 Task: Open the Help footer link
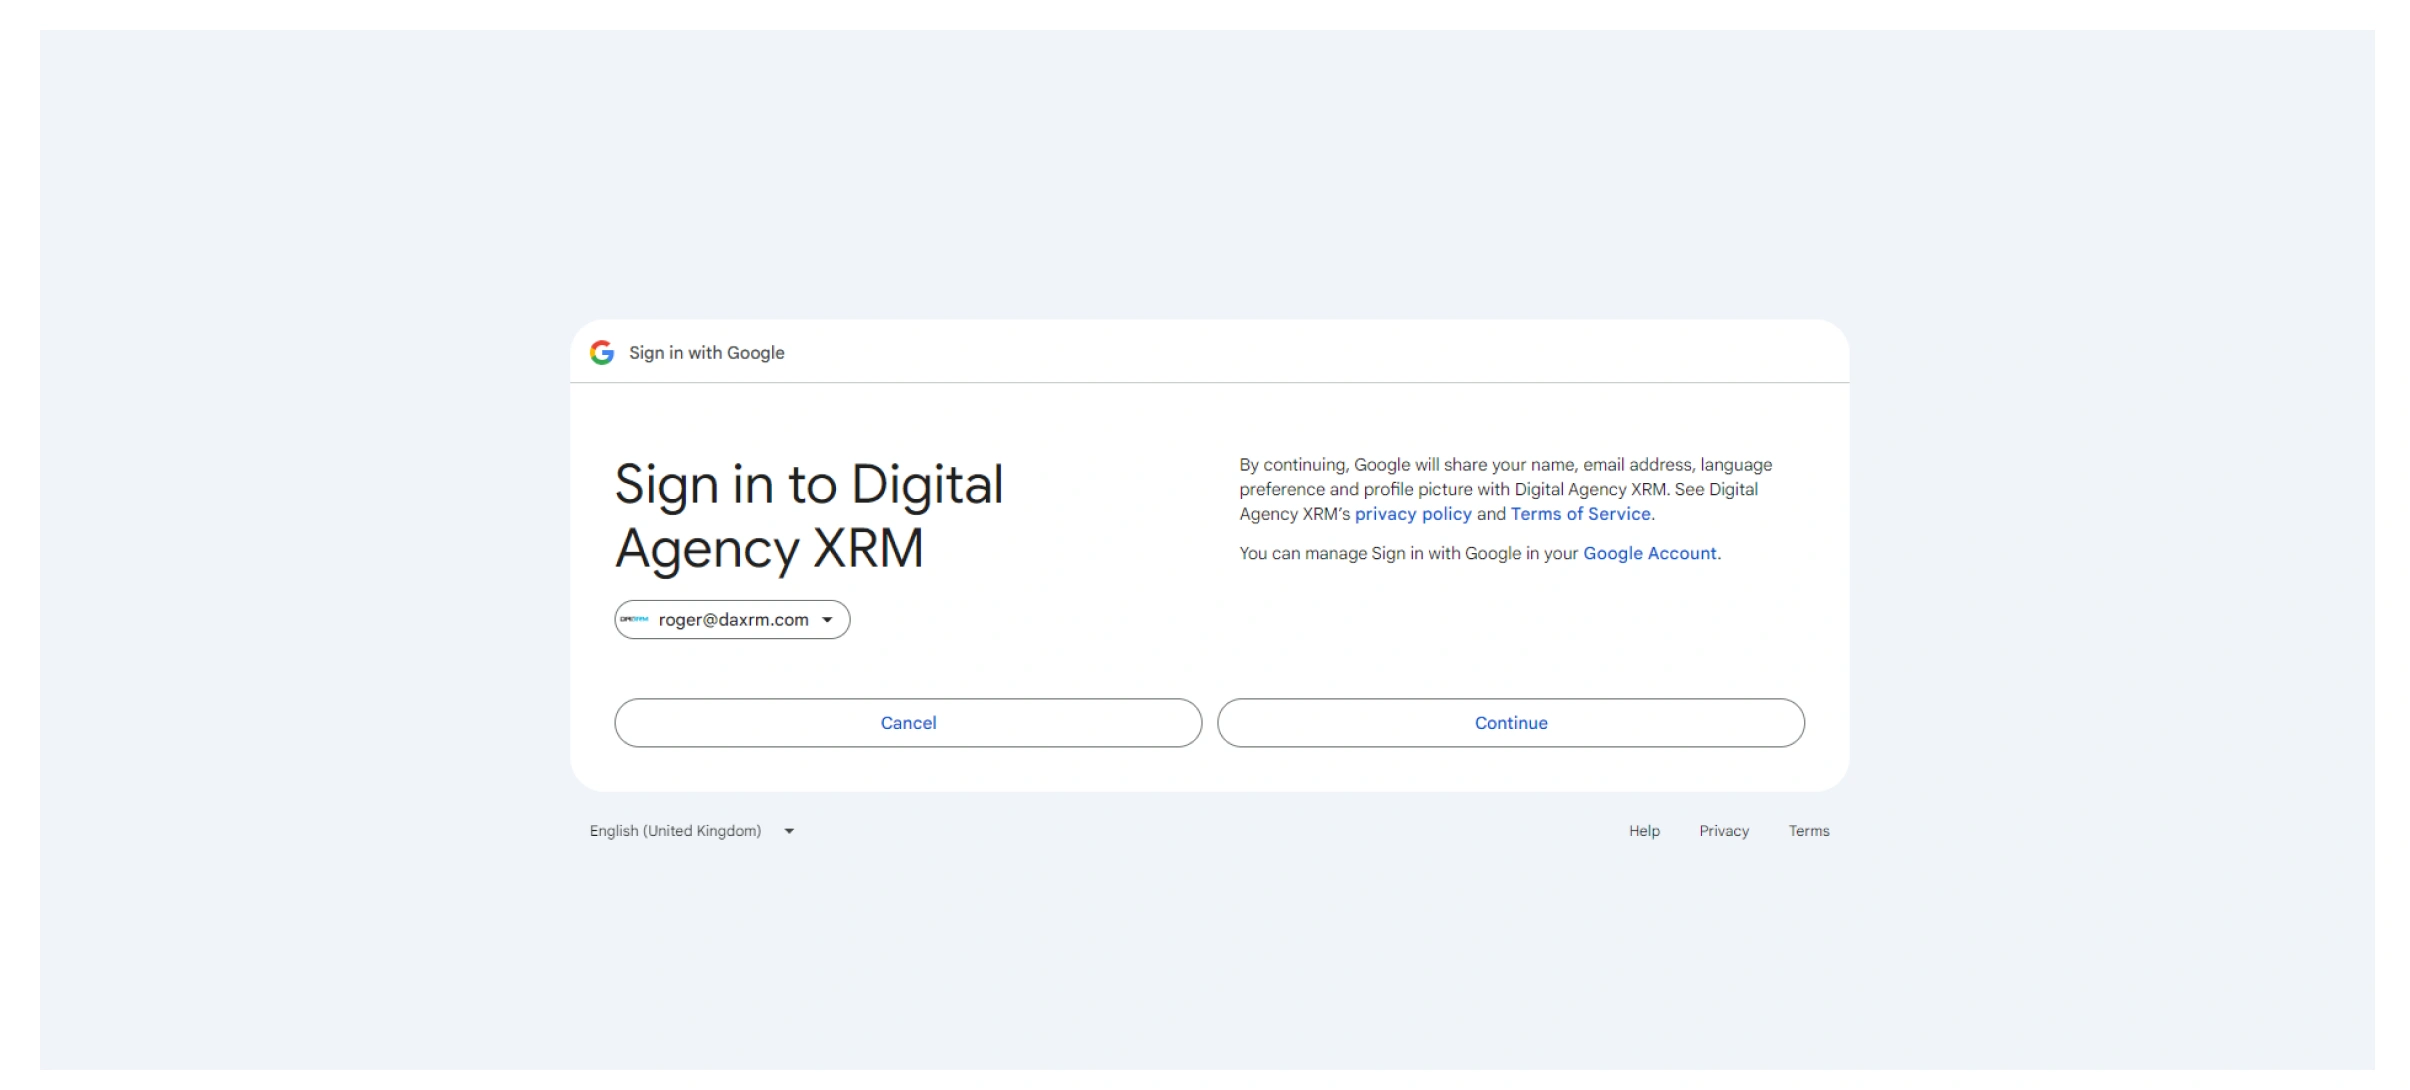pyautogui.click(x=1644, y=831)
